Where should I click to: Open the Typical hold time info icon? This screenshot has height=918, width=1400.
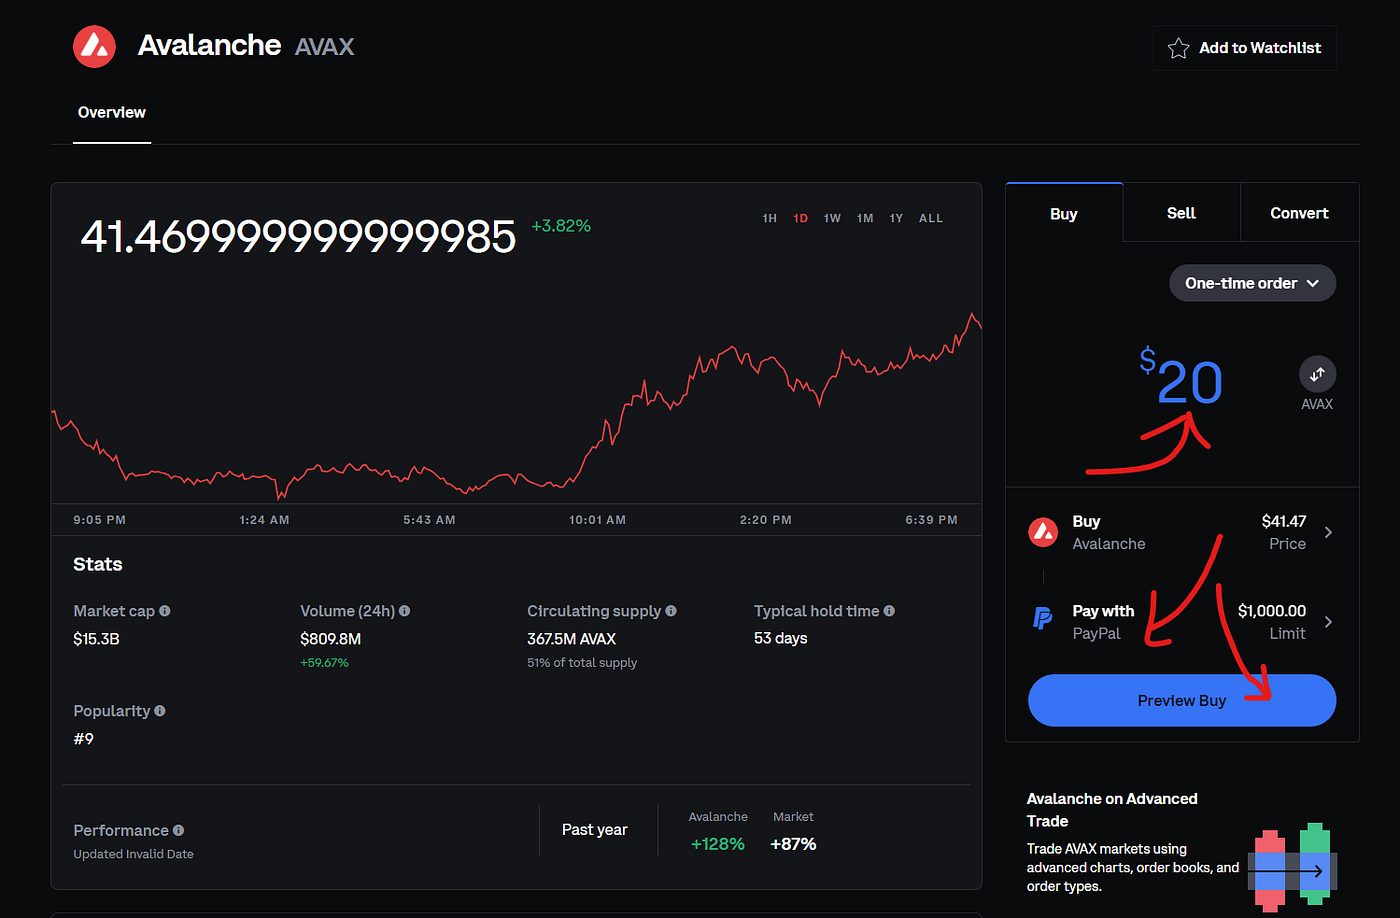click(889, 611)
